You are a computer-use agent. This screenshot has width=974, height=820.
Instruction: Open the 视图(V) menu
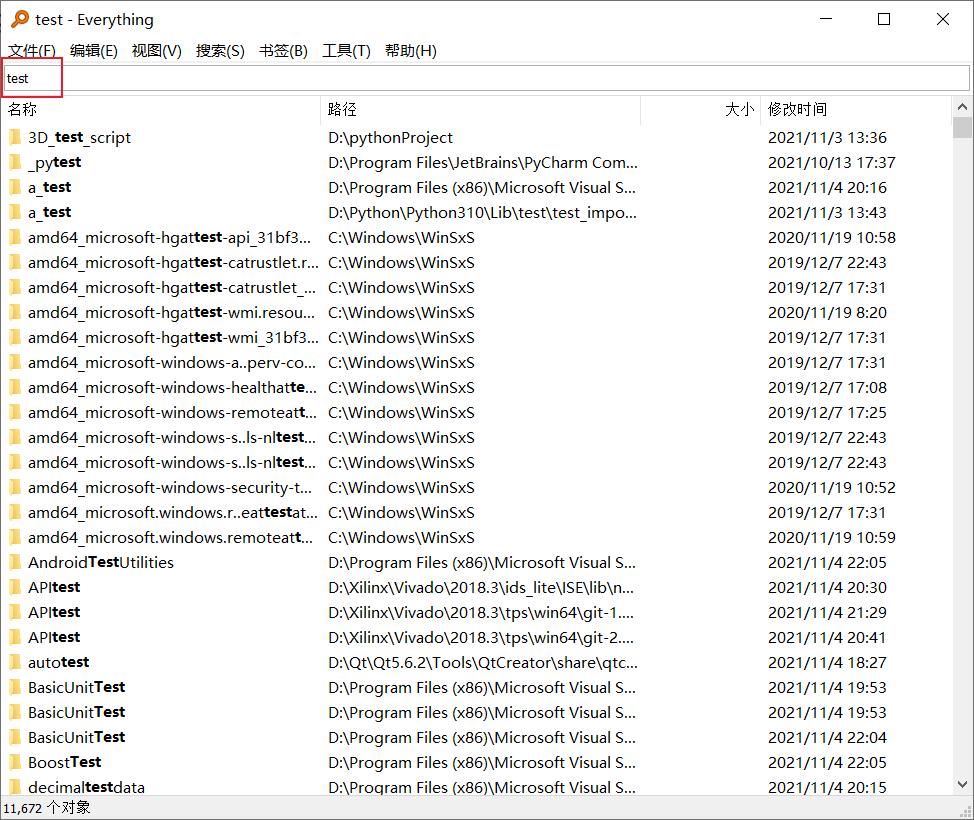pyautogui.click(x=156, y=50)
